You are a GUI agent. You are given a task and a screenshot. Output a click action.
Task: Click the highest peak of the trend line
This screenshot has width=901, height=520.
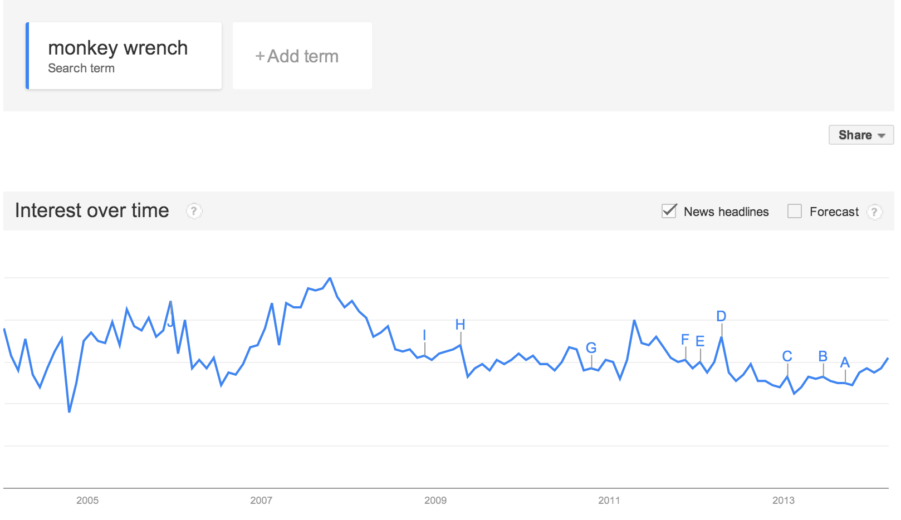[x=330, y=279]
